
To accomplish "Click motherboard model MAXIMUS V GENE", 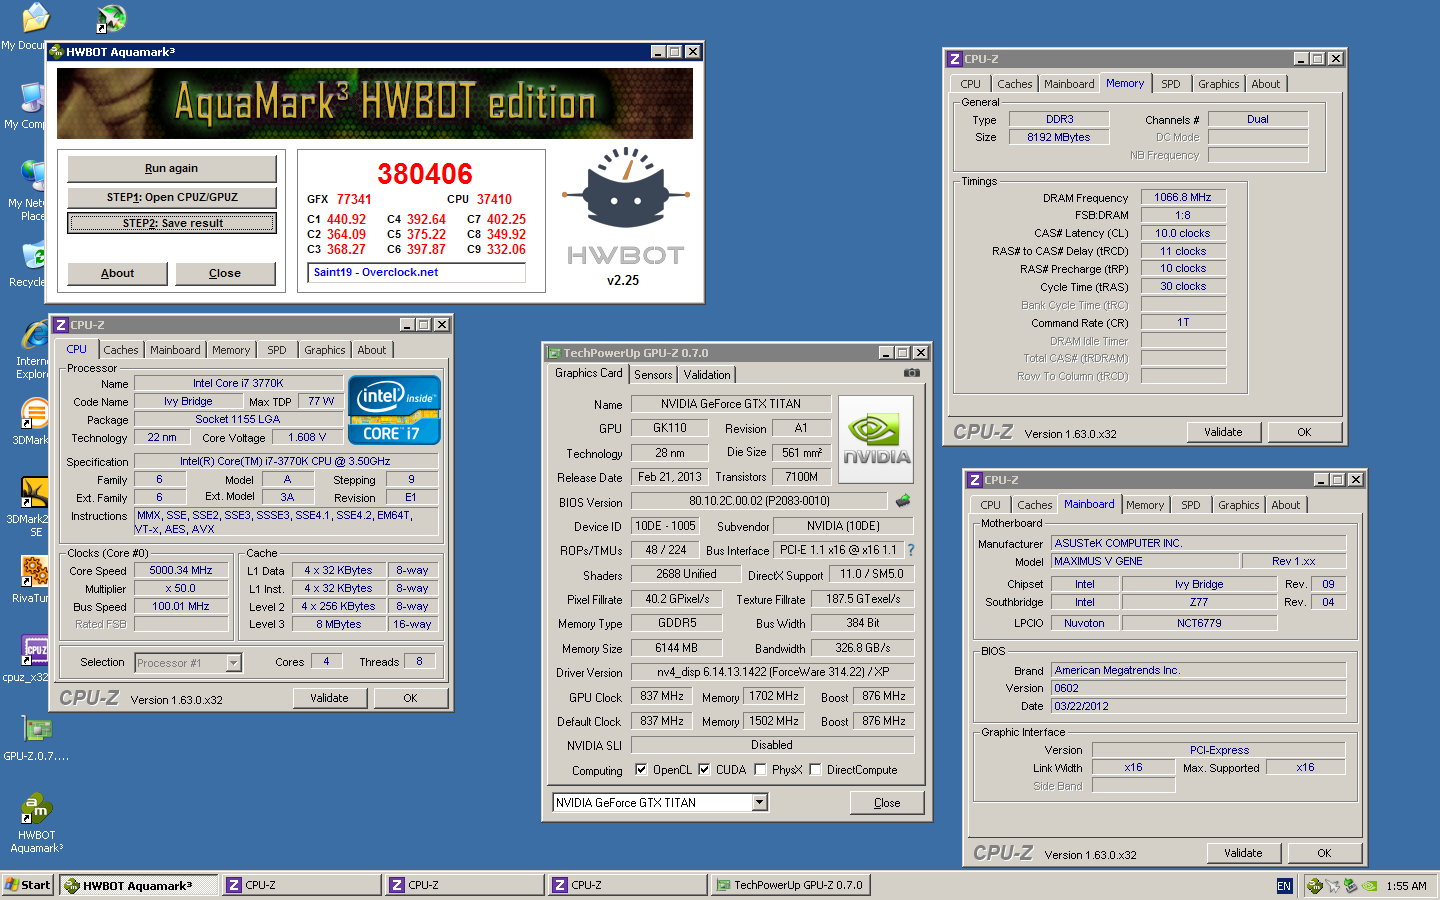I will pyautogui.click(x=1145, y=561).
